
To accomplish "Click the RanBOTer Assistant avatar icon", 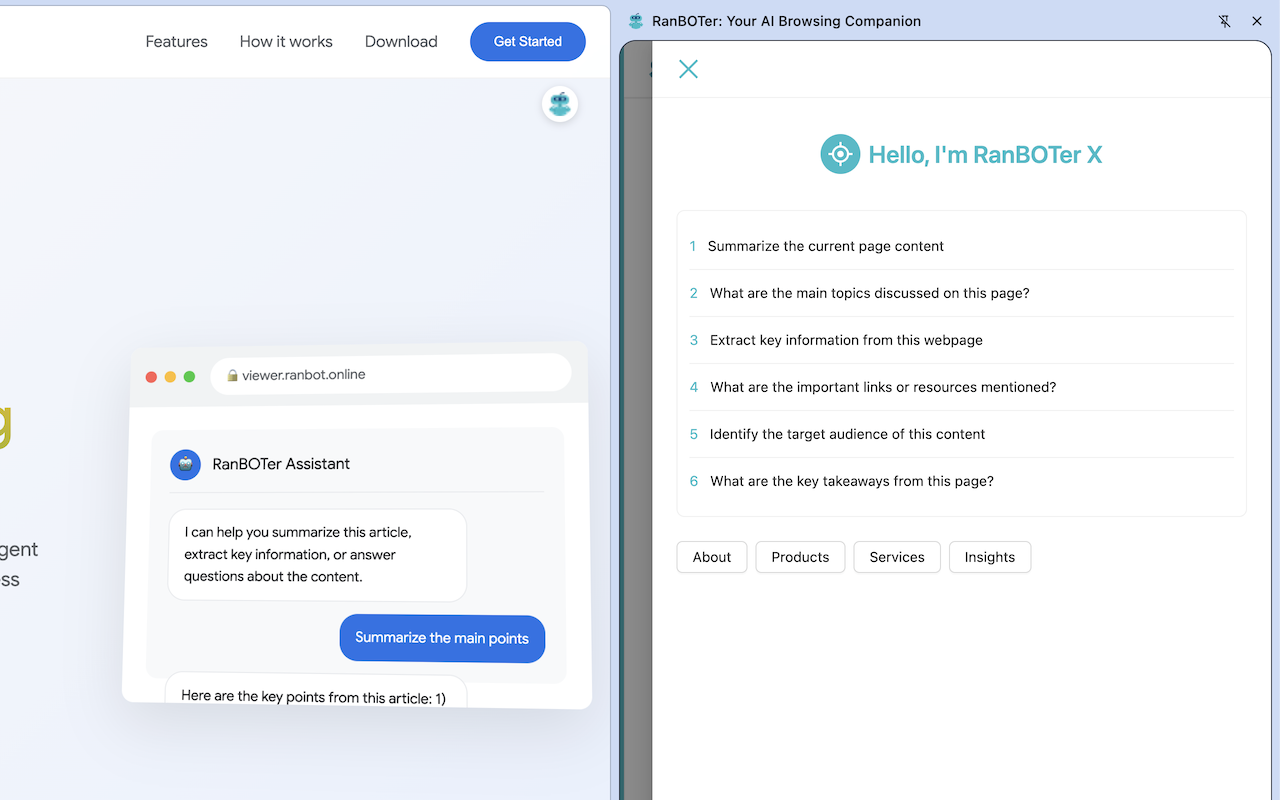I will [x=185, y=464].
